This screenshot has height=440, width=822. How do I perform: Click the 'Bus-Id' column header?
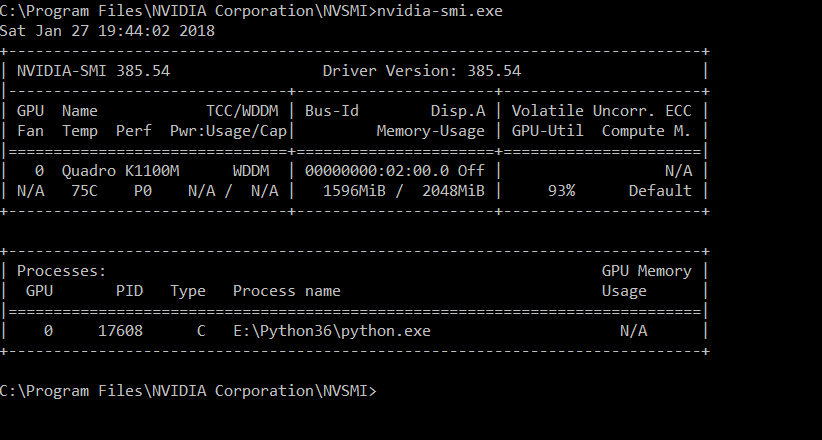click(x=332, y=111)
